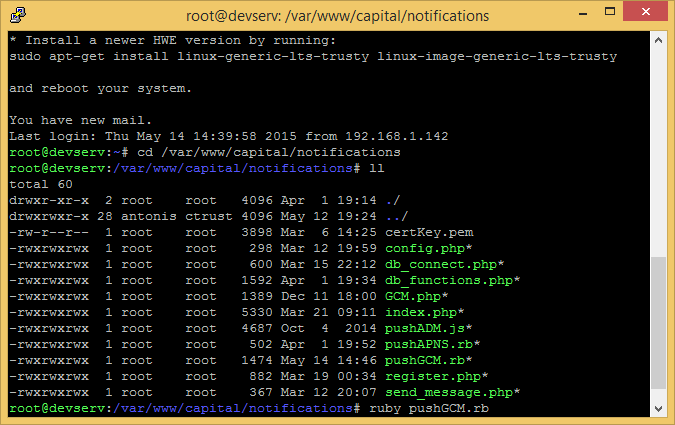Click the file size 1474

coord(257,360)
